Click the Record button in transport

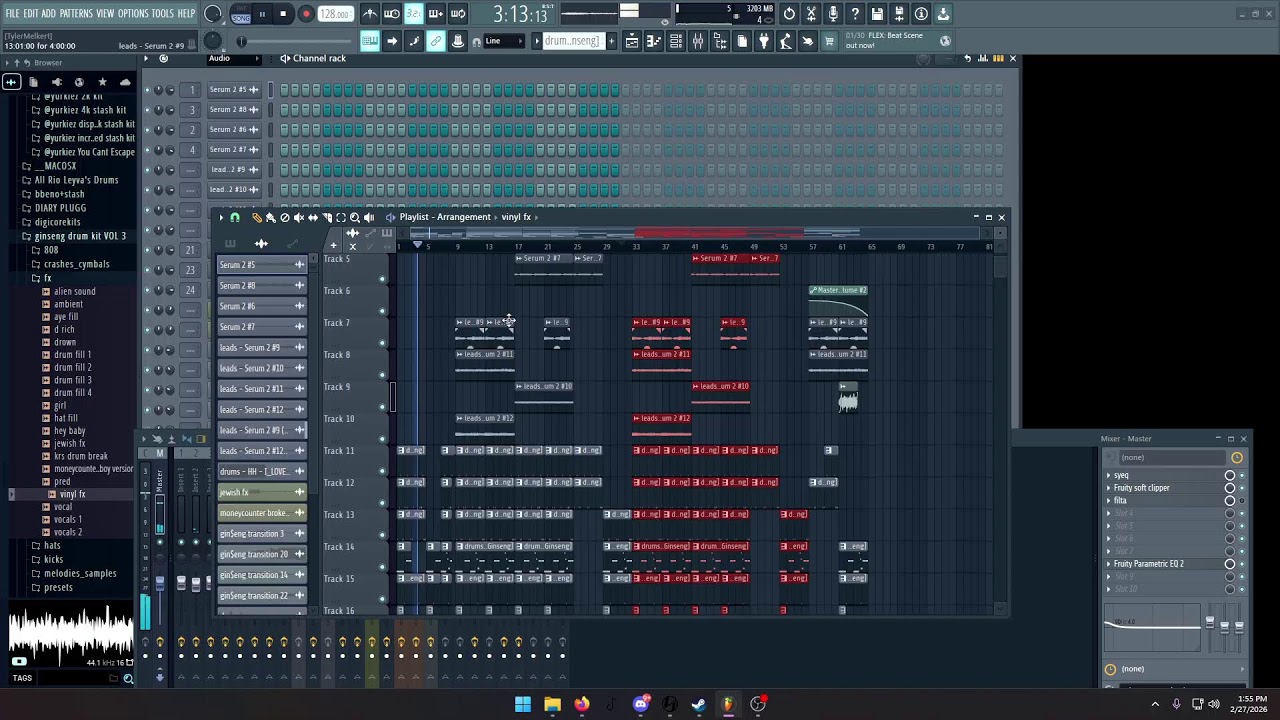coord(306,14)
